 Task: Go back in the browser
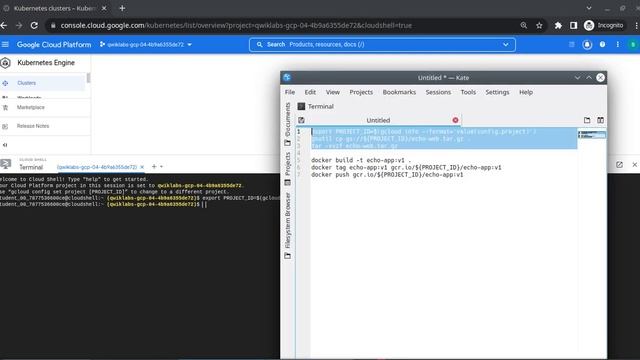(x=4, y=25)
